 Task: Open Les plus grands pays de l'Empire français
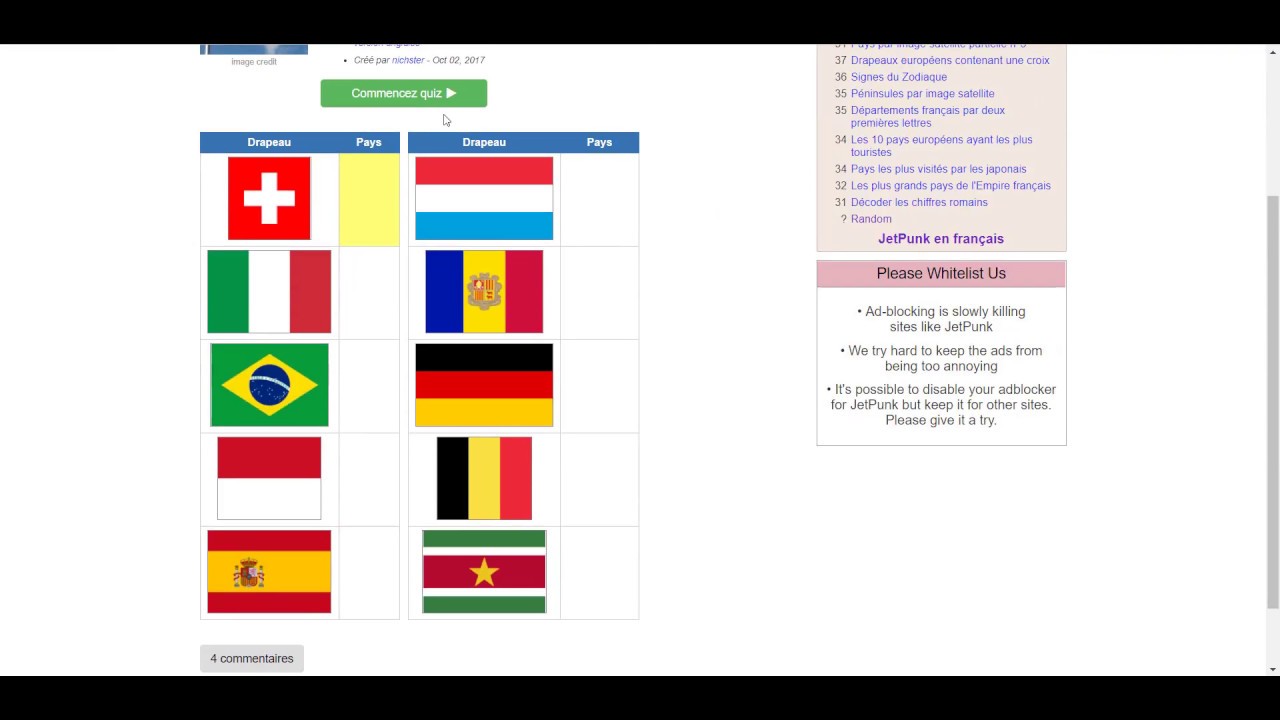click(x=951, y=186)
